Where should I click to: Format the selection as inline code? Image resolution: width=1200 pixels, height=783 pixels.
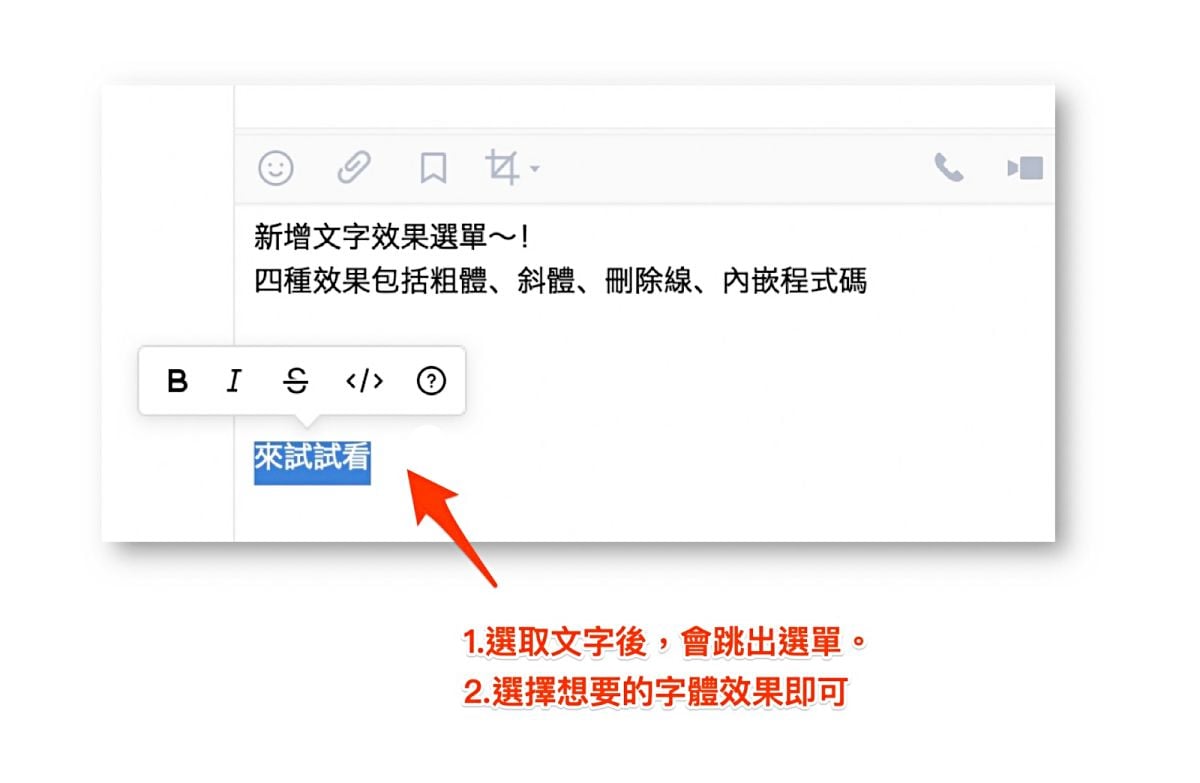tap(364, 381)
